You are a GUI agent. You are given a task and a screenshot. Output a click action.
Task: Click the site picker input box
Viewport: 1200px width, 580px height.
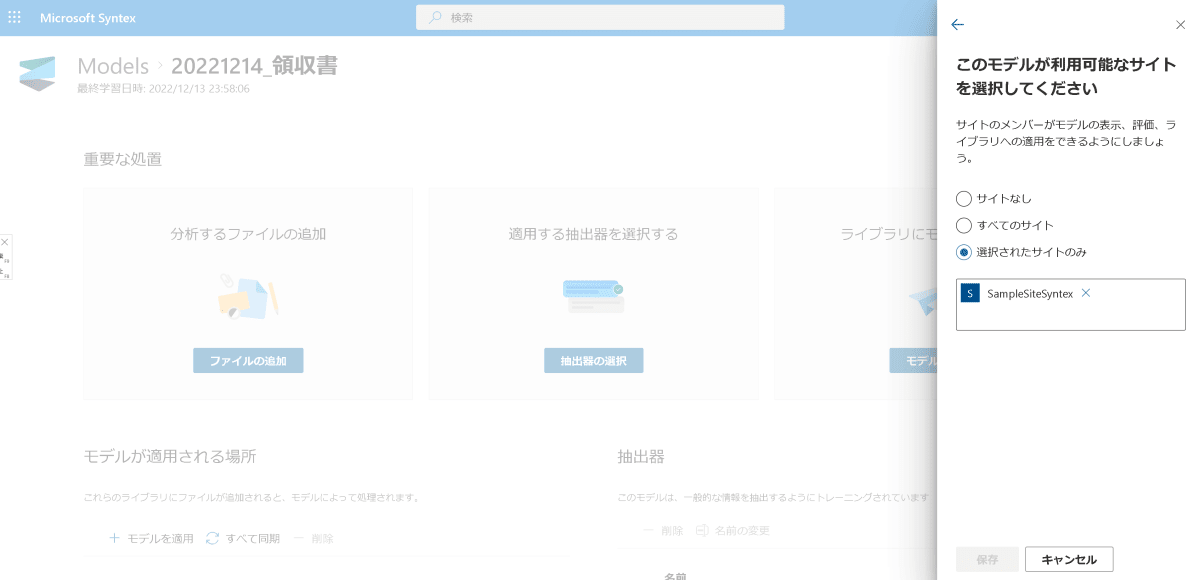point(1070,305)
